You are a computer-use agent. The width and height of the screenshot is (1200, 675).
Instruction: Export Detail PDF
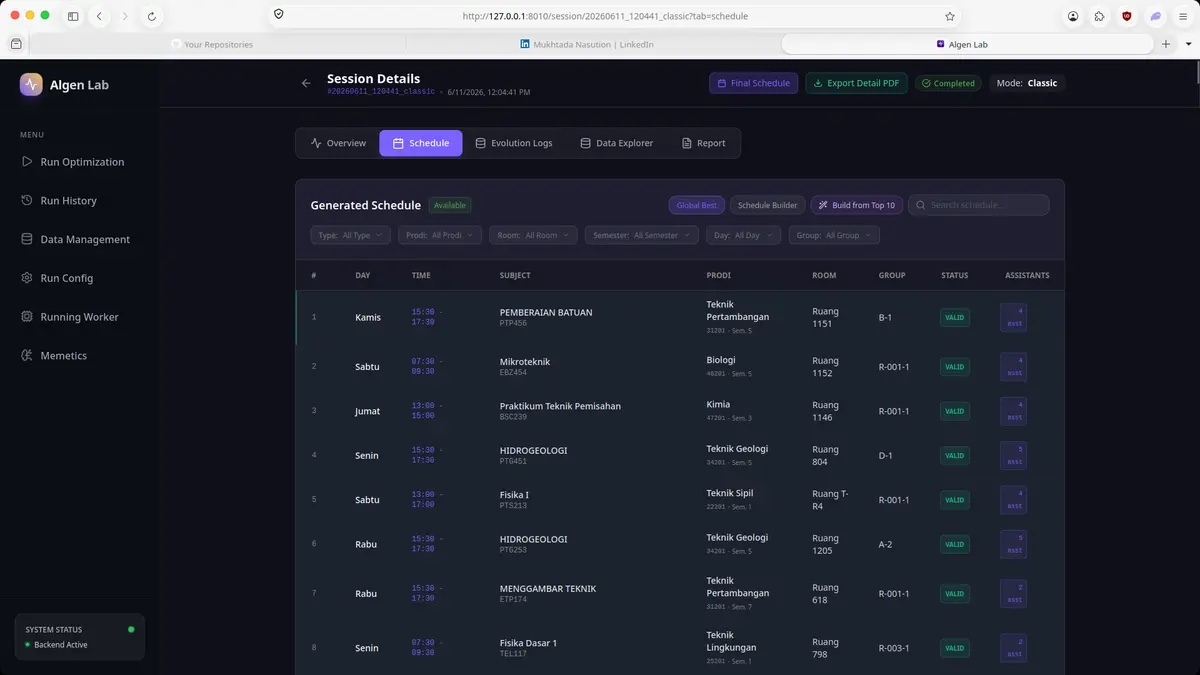pyautogui.click(x=856, y=83)
